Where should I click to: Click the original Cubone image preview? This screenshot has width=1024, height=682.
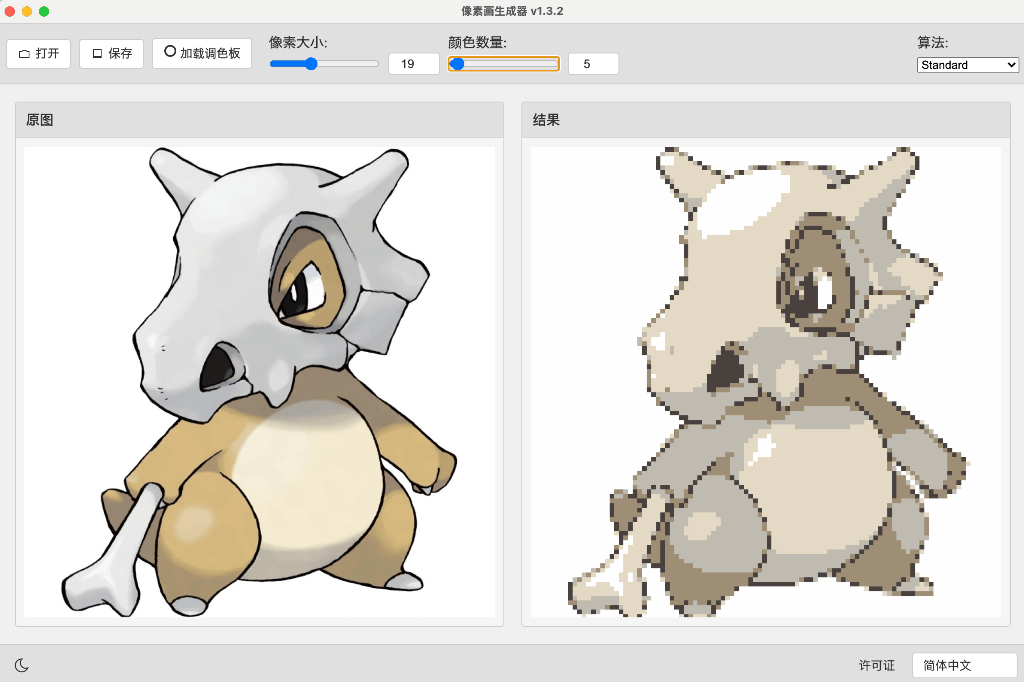click(259, 382)
